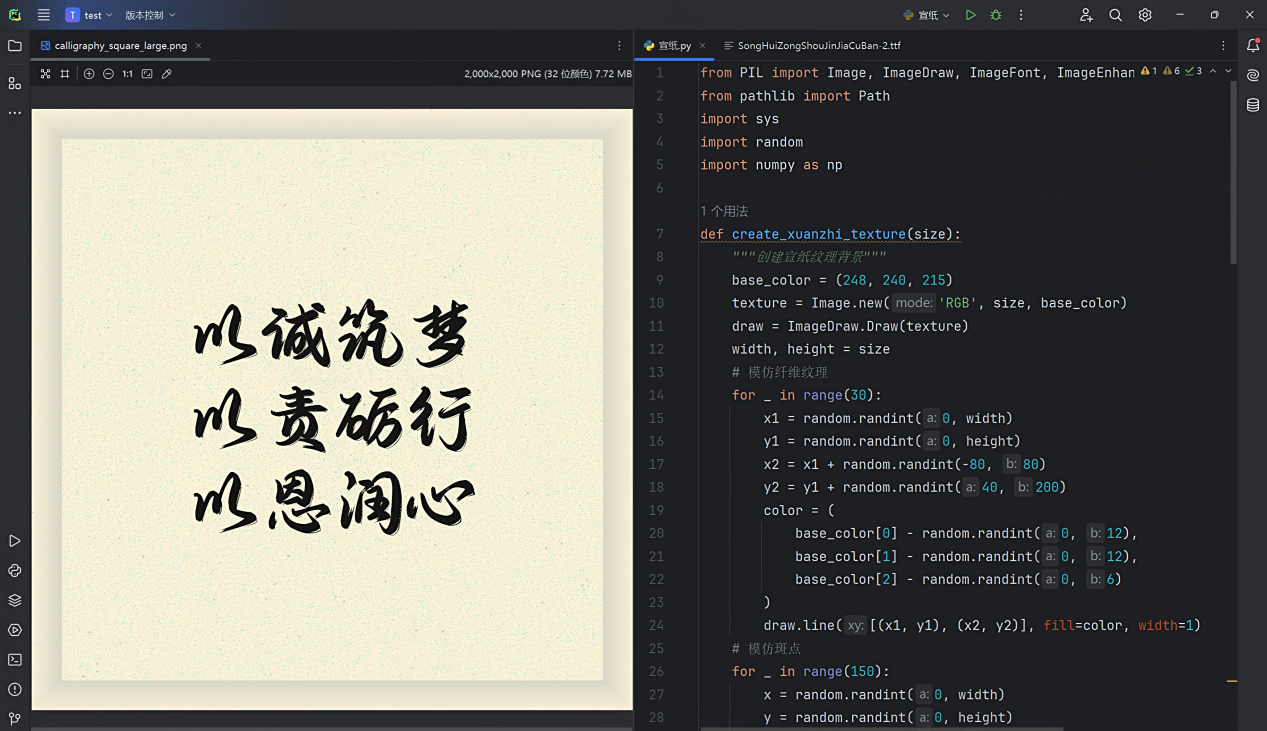Image resolution: width=1267 pixels, height=731 pixels.
Task: Start debugging with the bug icon
Action: 995,15
